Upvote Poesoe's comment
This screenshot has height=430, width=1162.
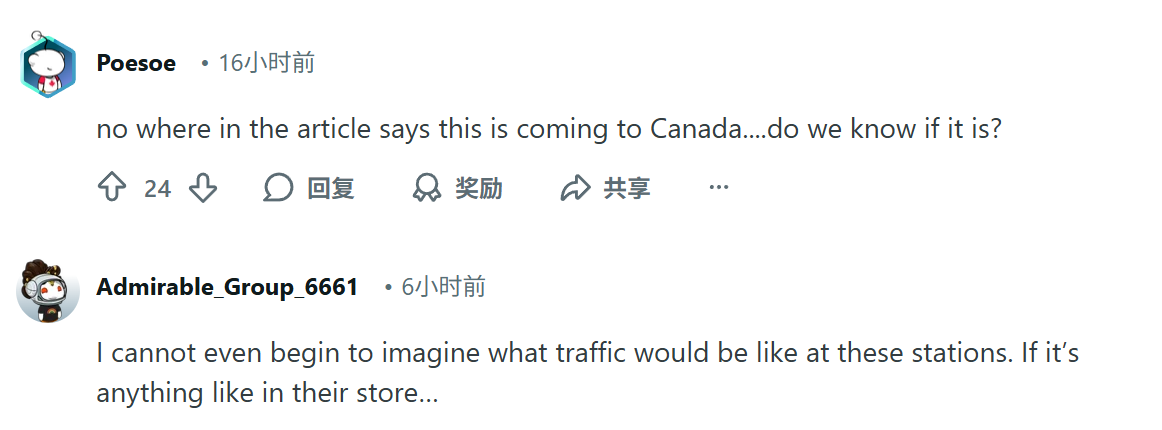pos(111,188)
